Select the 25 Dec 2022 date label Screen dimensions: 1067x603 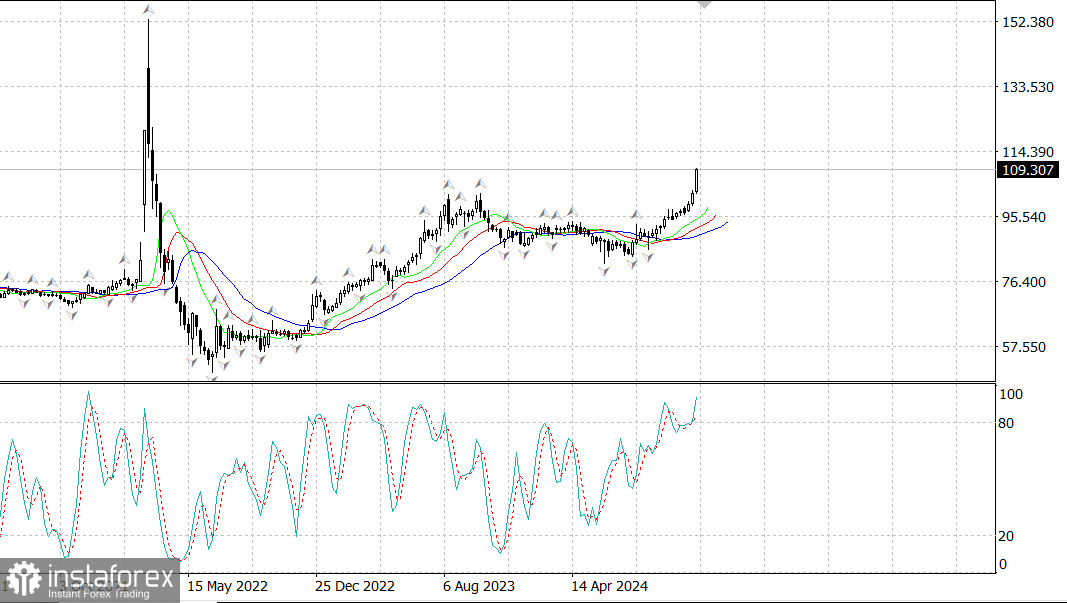(x=355, y=586)
